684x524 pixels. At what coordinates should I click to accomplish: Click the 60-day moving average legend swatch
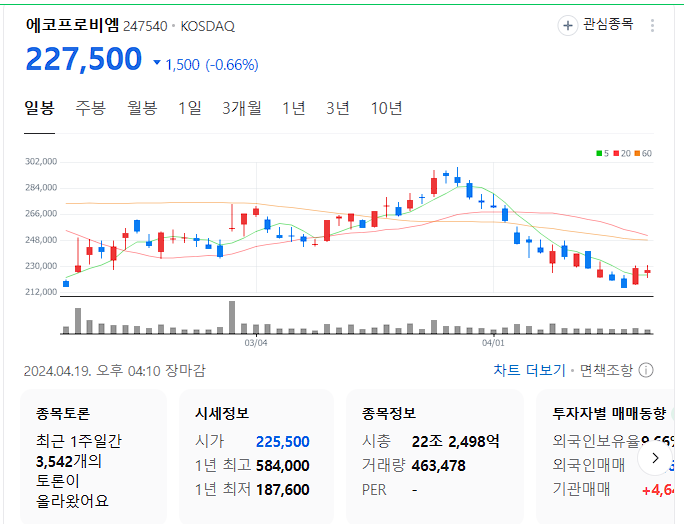coord(637,153)
